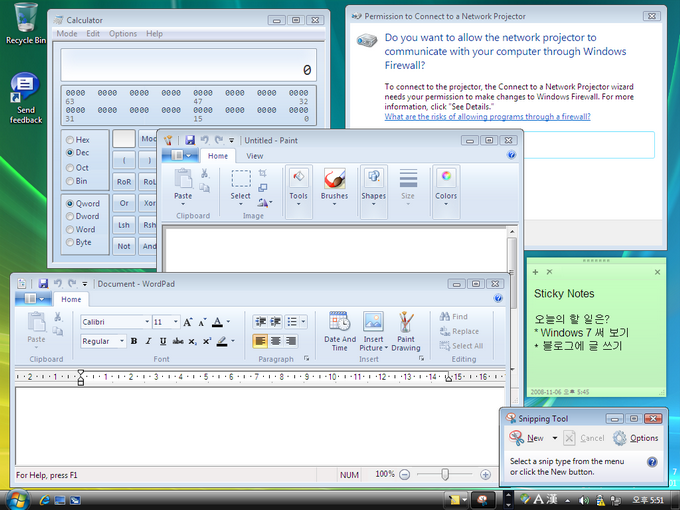
Task: Click WordPad zoom slider thumb
Action: tap(445, 474)
